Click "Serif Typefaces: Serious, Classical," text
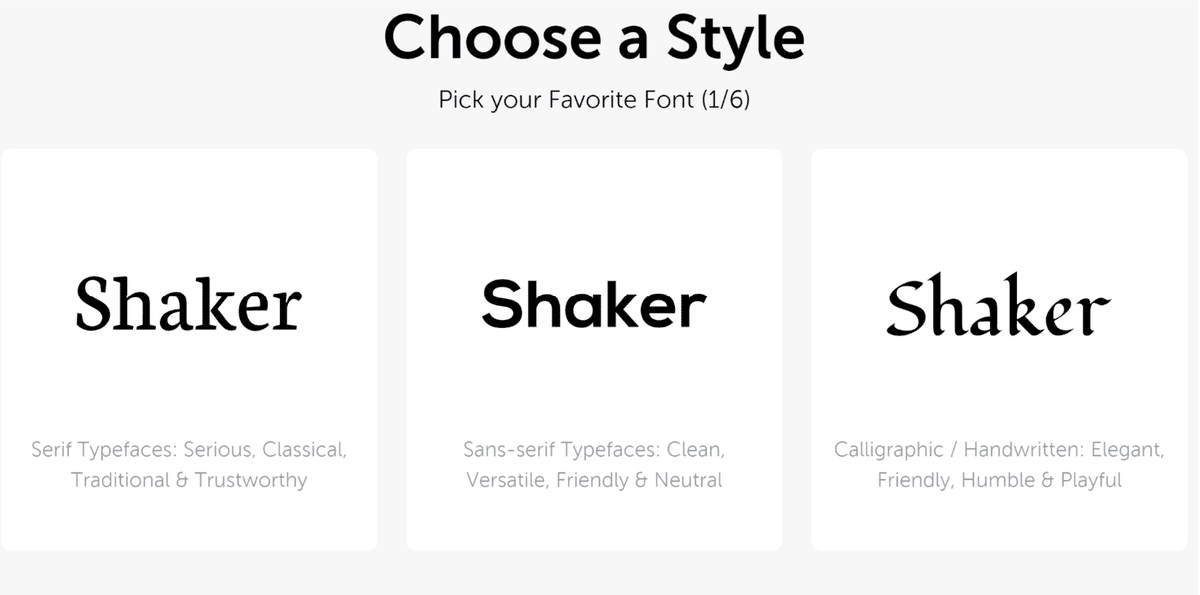The height and width of the screenshot is (595, 1200). tap(189, 450)
